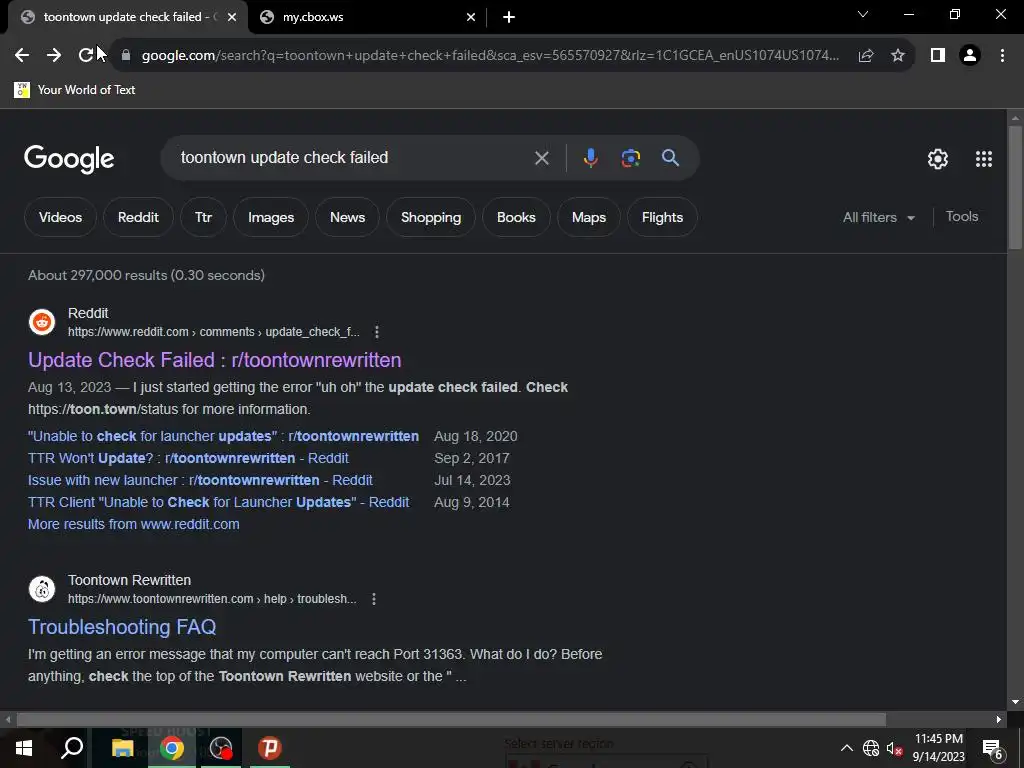Open the search Tools options

(961, 217)
